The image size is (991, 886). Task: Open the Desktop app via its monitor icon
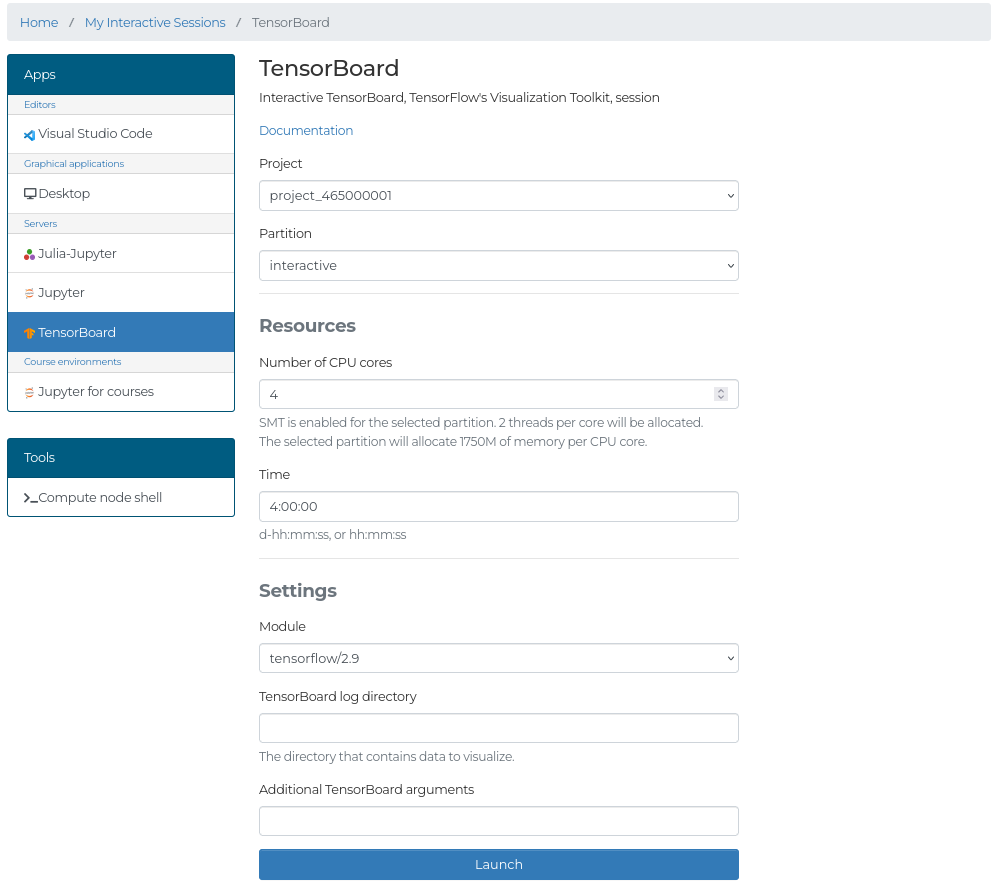click(31, 192)
